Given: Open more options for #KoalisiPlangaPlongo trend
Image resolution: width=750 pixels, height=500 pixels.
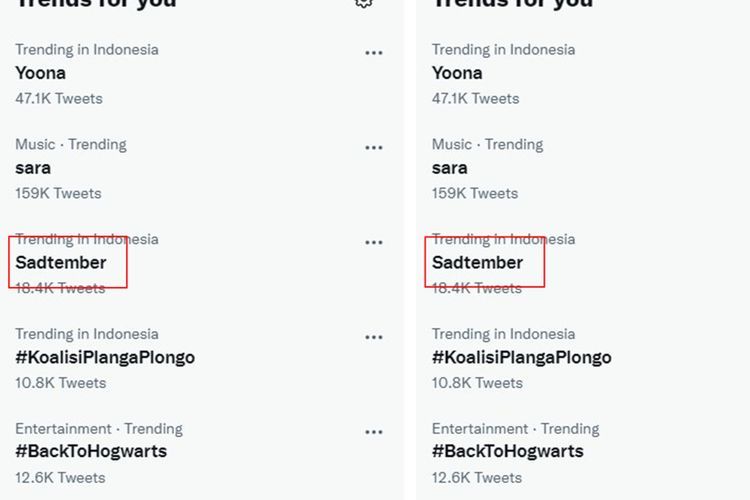Looking at the screenshot, I should pyautogui.click(x=374, y=337).
